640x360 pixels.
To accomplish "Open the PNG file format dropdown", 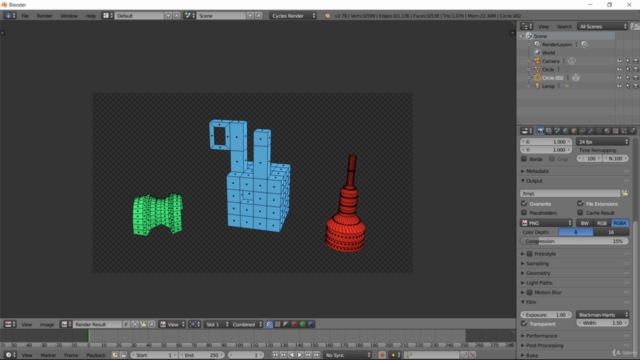I will pyautogui.click(x=547, y=223).
